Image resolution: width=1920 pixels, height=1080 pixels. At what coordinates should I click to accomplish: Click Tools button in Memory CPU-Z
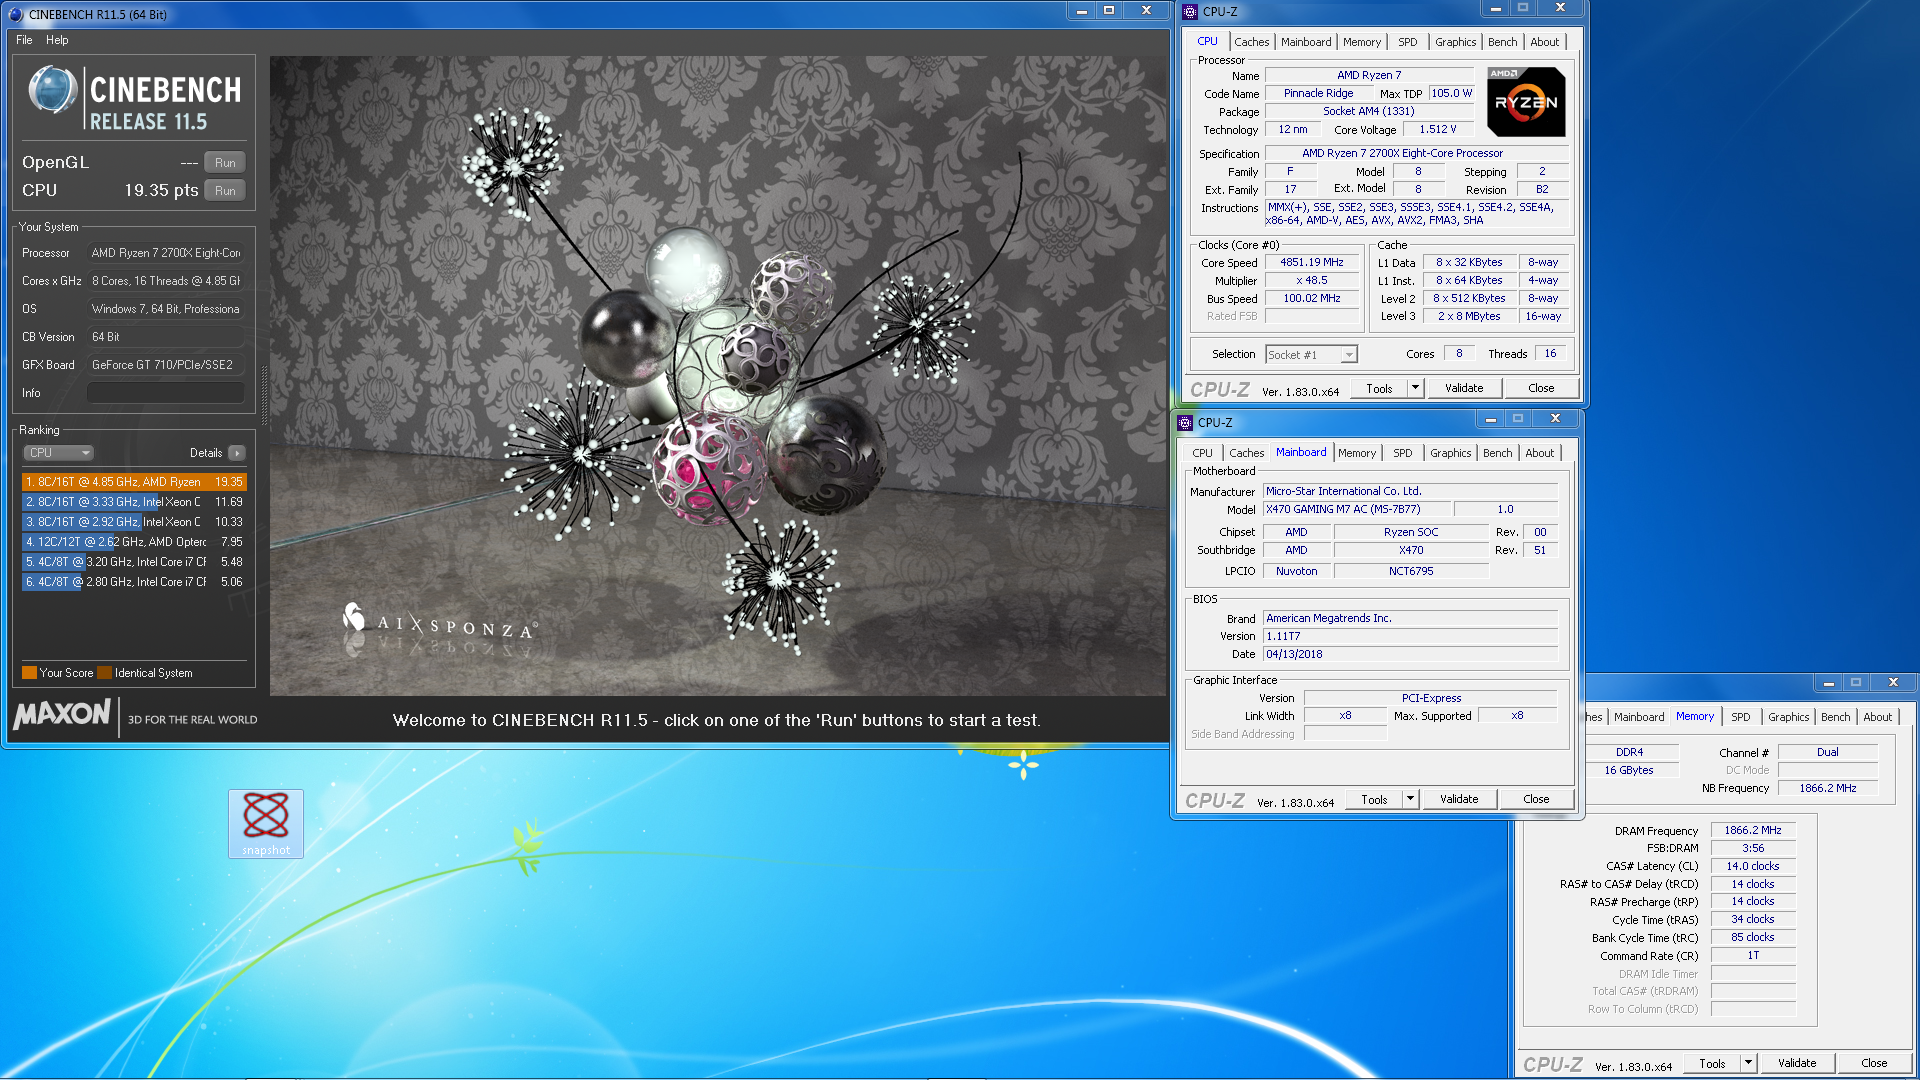1712,1063
